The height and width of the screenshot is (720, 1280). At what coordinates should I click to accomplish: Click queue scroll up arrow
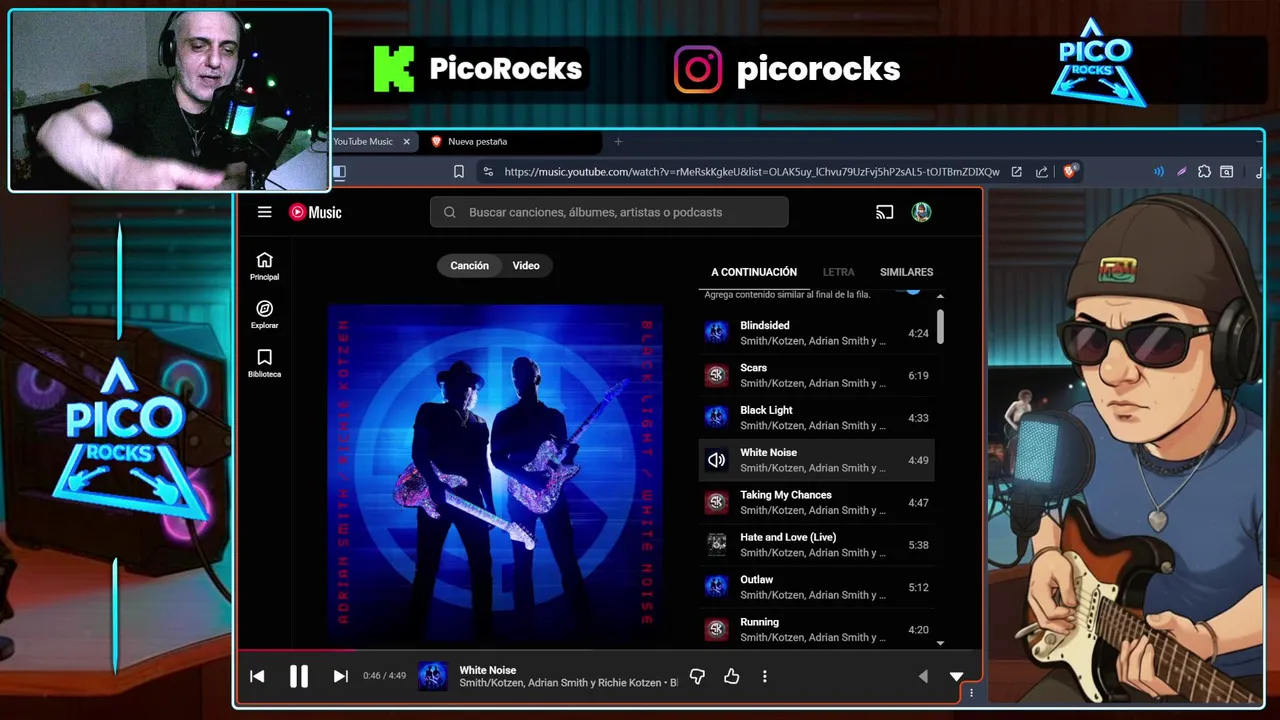coord(940,296)
